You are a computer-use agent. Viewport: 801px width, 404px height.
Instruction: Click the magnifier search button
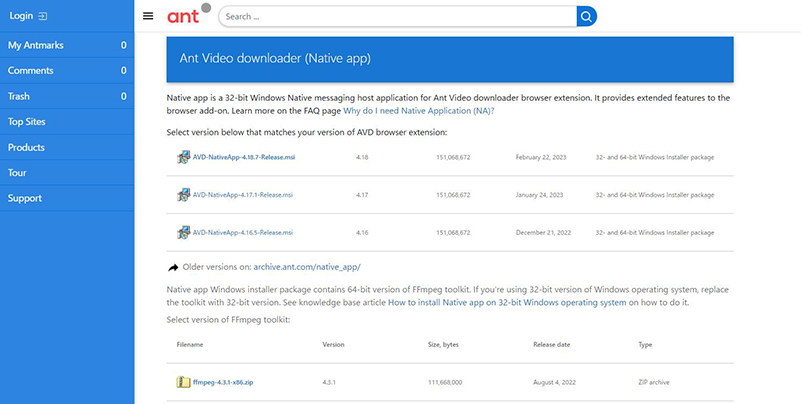[586, 16]
